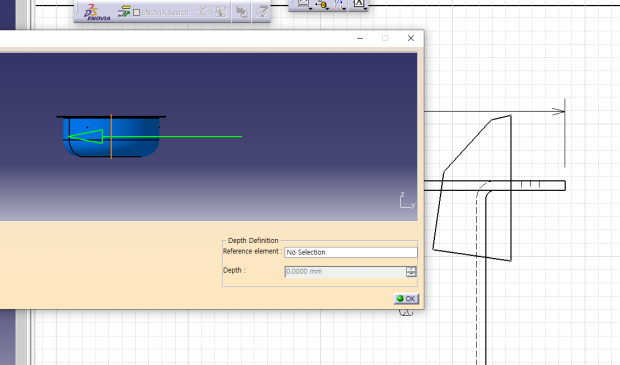This screenshot has height=365, width=620.
Task: Click the greyed save-grid icon in the ENOVIA toolbar
Action: [221, 12]
